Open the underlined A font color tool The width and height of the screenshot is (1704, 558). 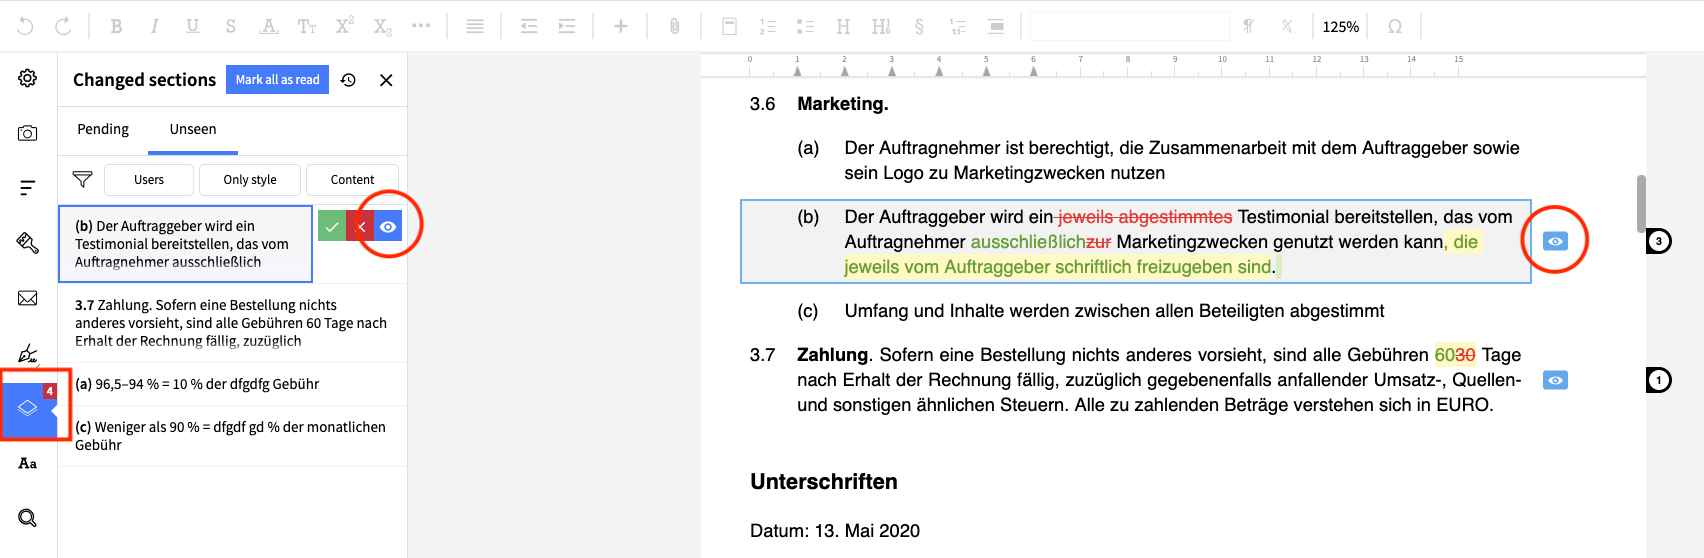pos(268,26)
